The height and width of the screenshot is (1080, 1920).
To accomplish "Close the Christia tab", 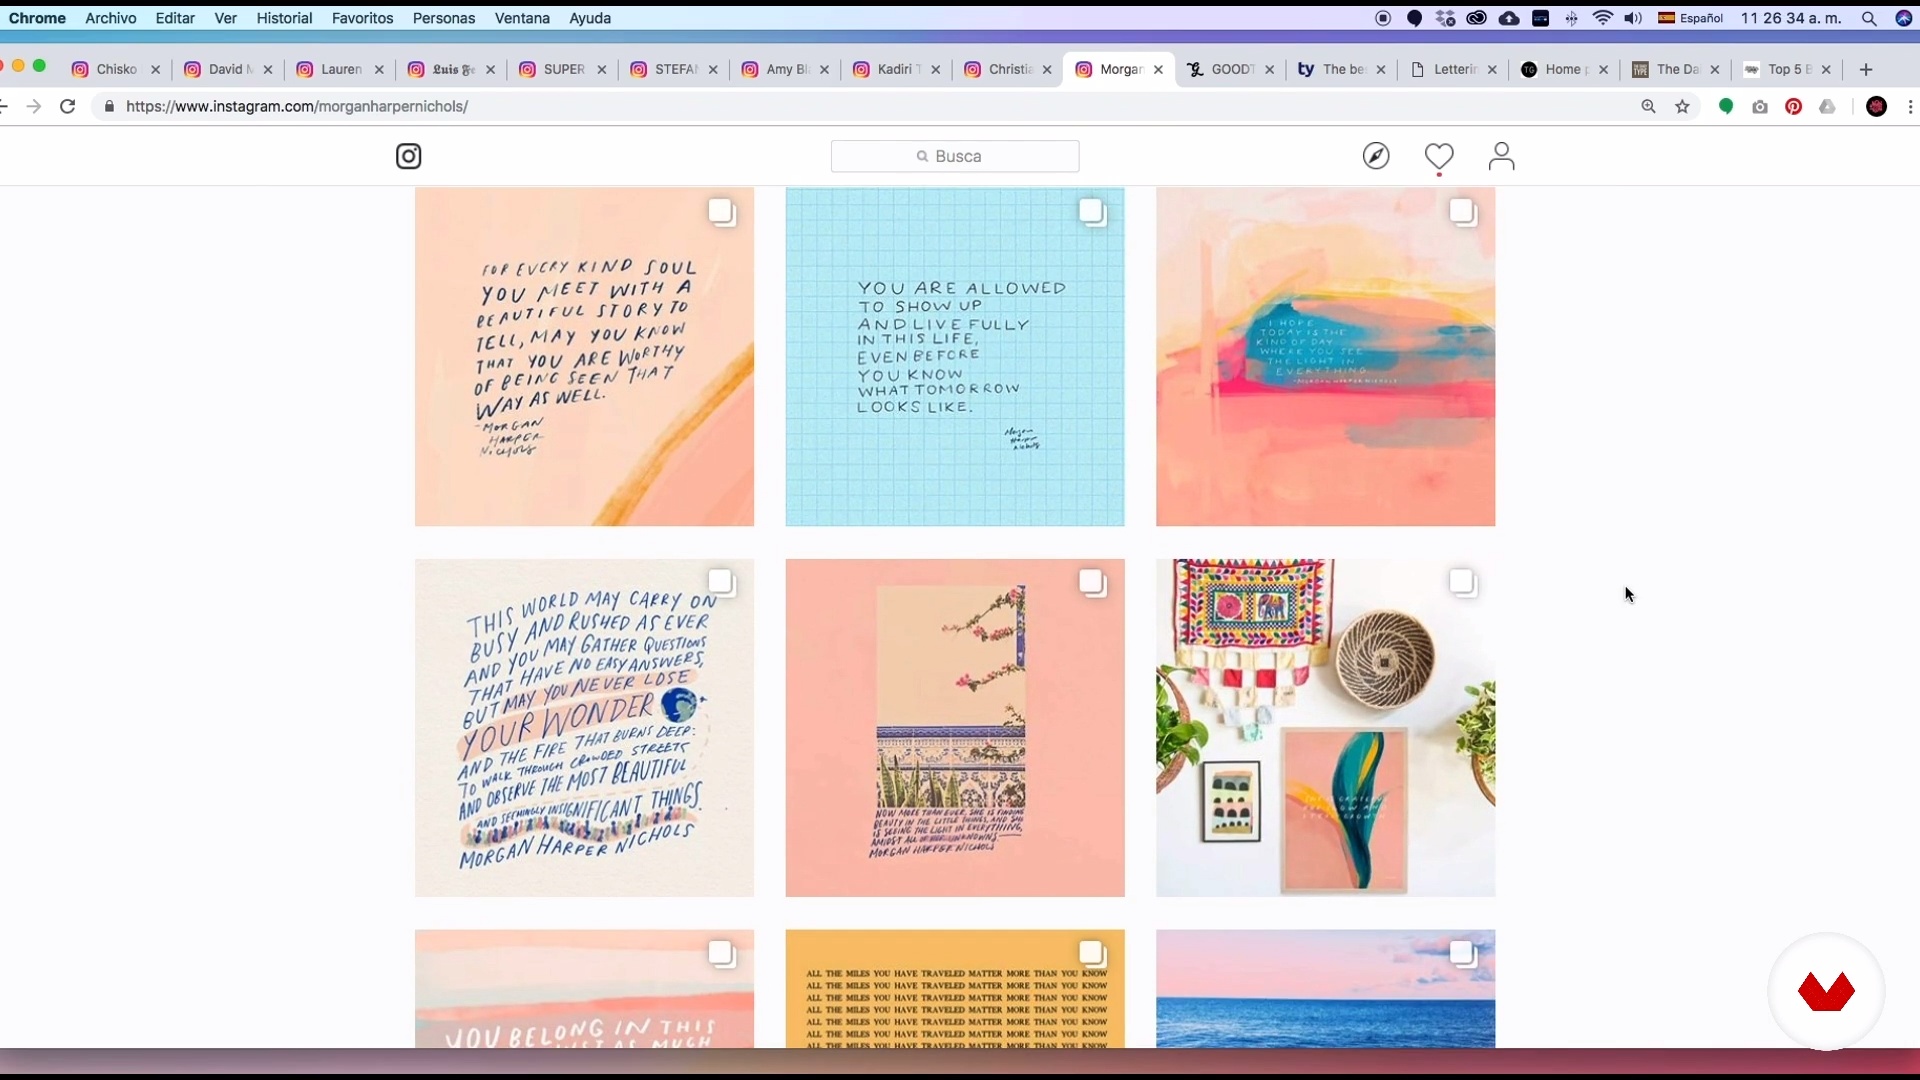I will point(1047,69).
